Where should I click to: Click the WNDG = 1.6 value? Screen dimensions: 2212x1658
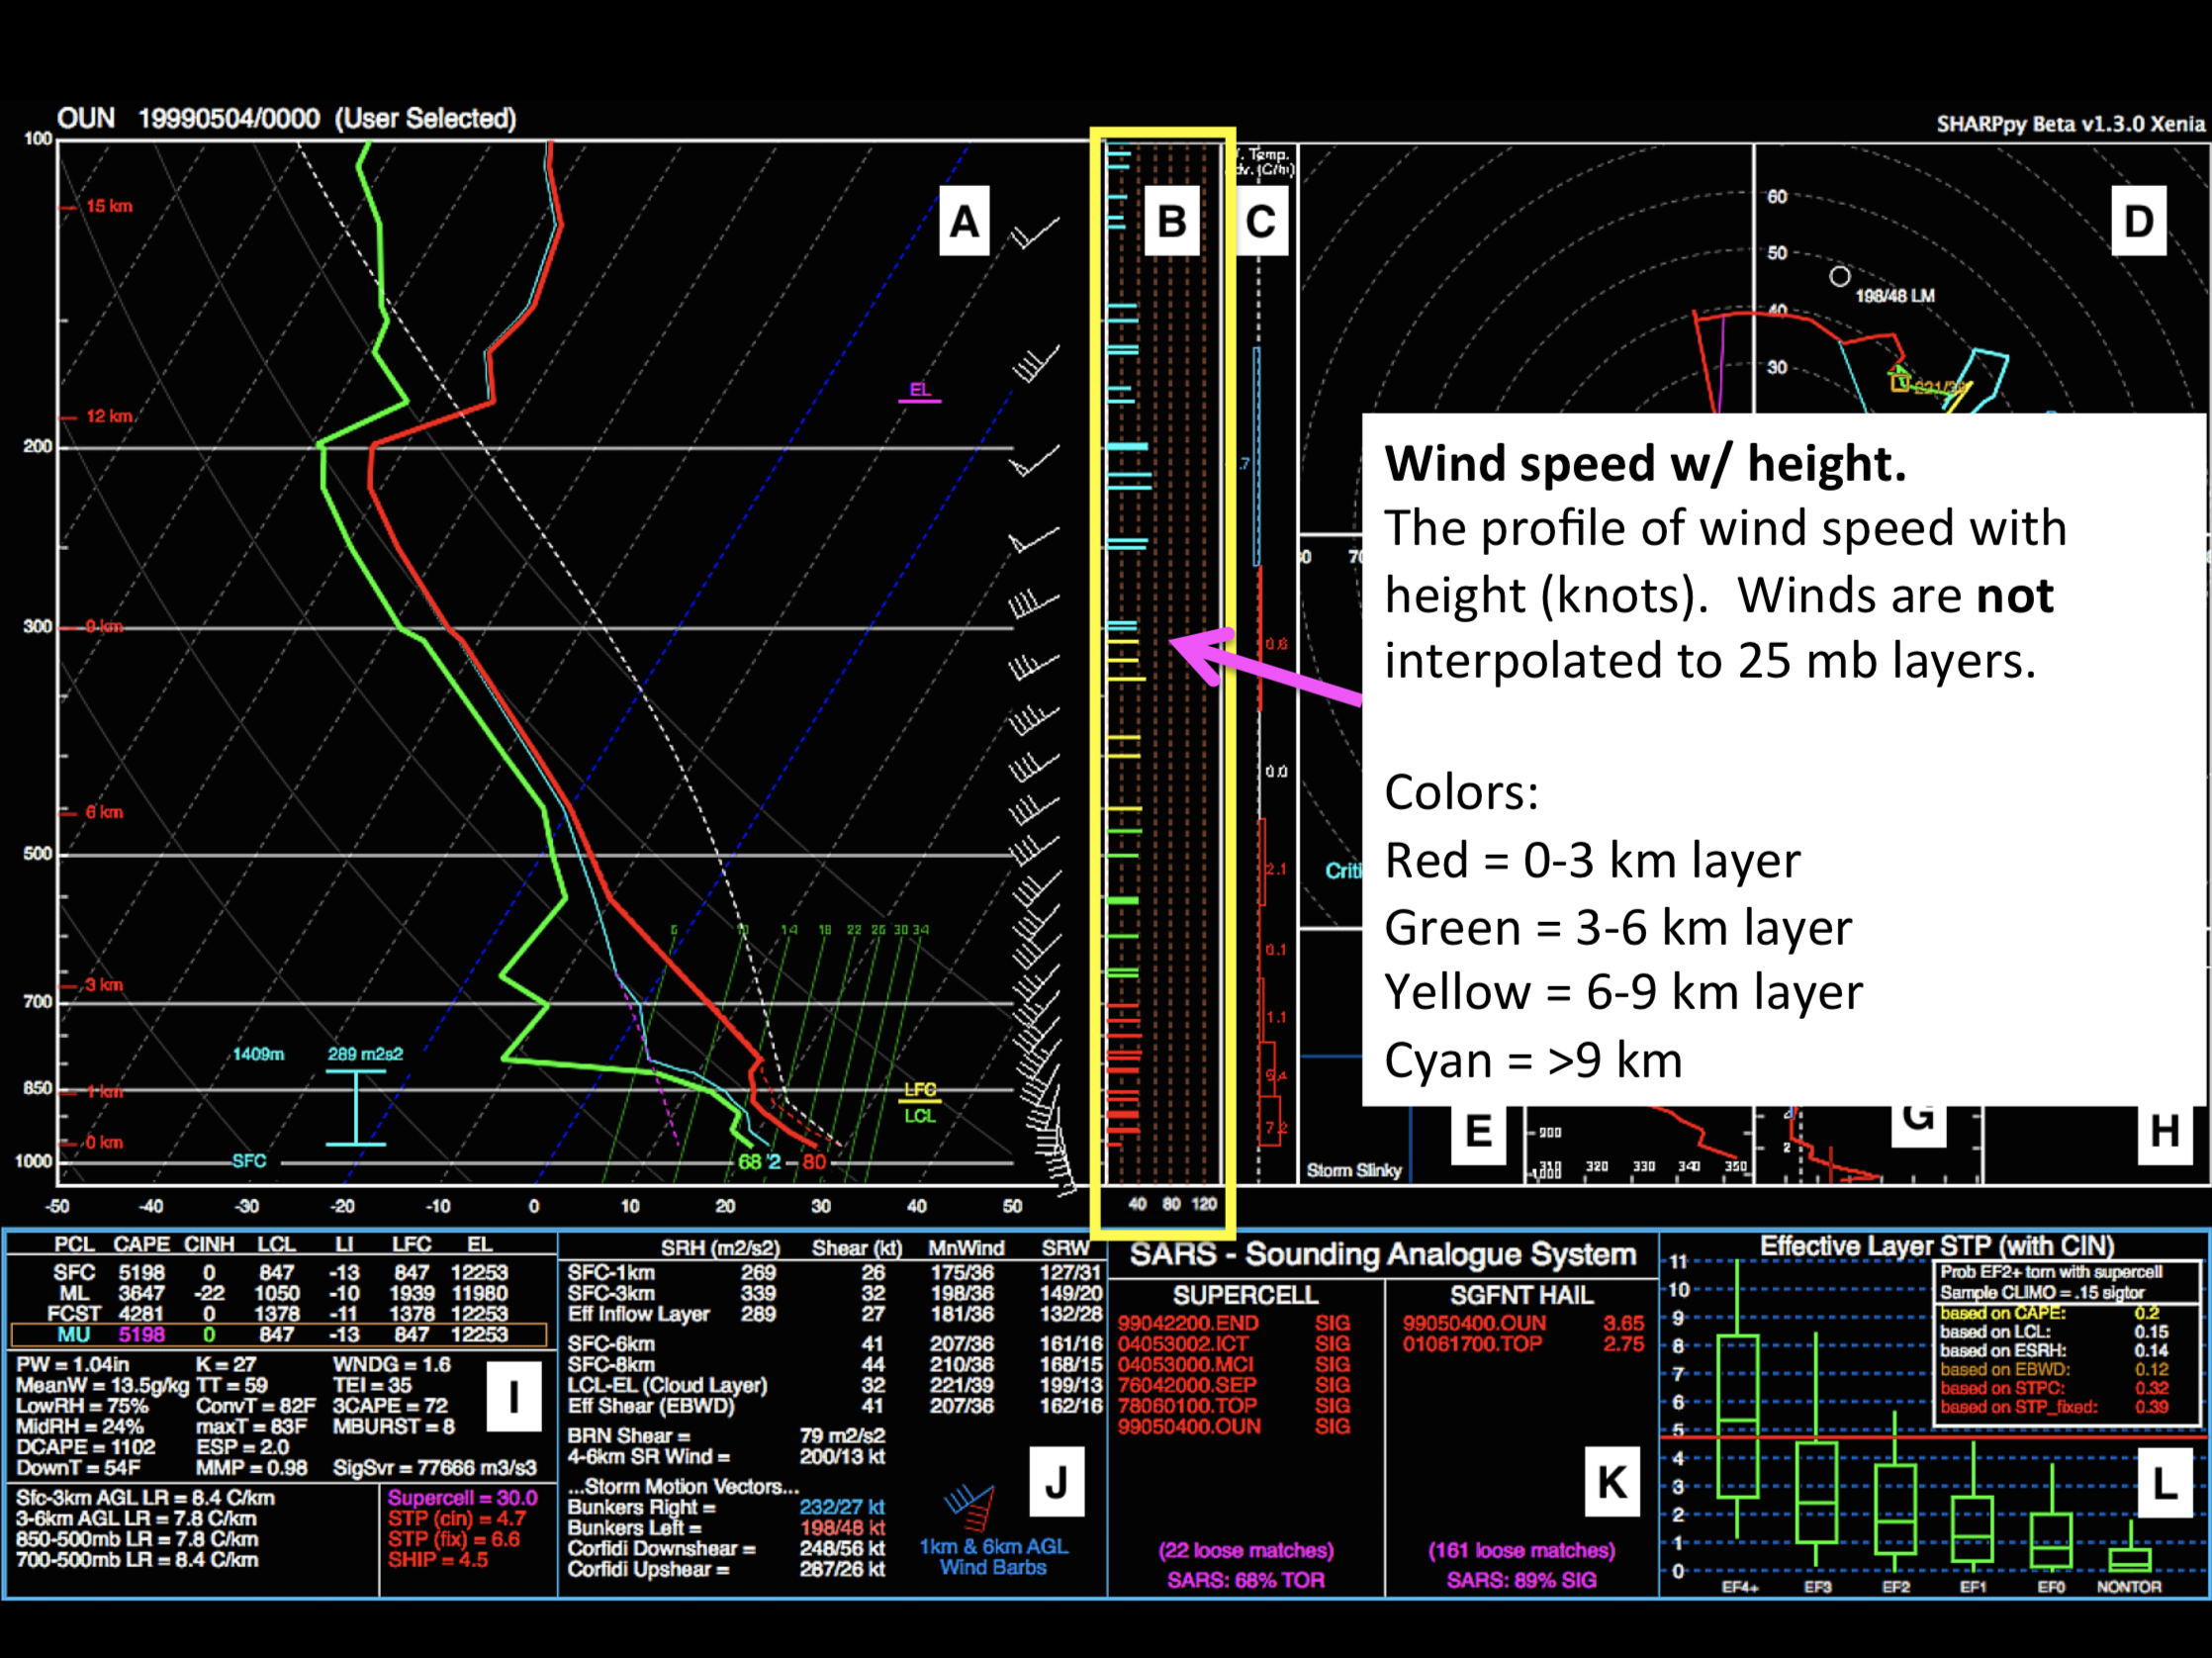point(392,1365)
